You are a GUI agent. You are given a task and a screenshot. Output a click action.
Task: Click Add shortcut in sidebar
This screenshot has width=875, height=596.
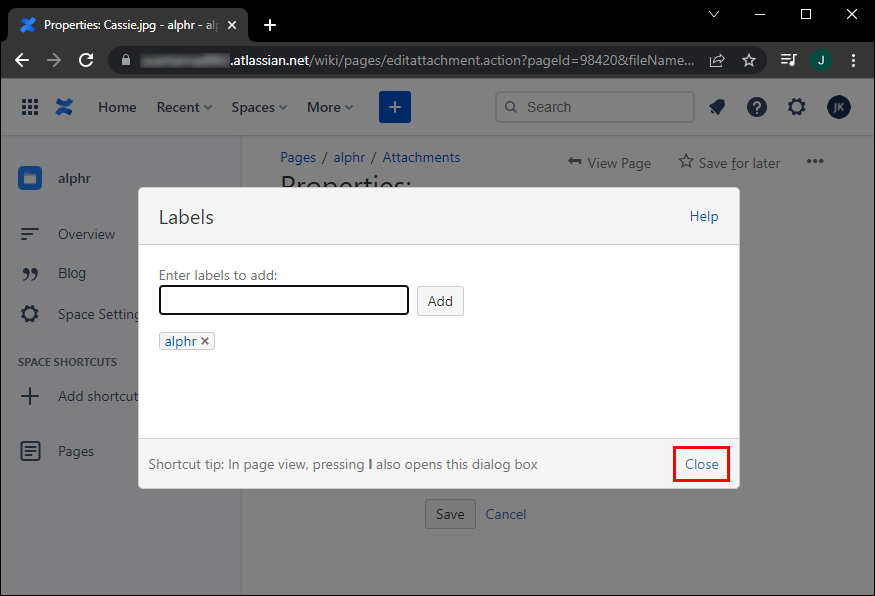[x=98, y=396]
